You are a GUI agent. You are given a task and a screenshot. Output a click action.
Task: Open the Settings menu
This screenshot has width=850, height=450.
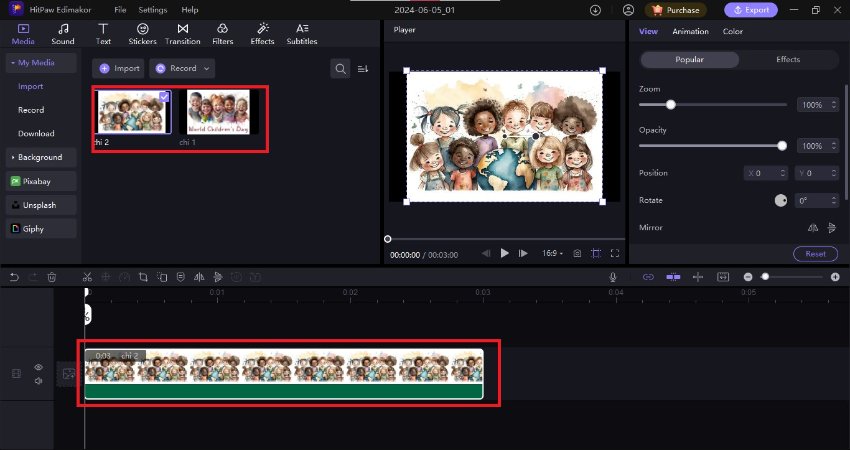pos(153,10)
